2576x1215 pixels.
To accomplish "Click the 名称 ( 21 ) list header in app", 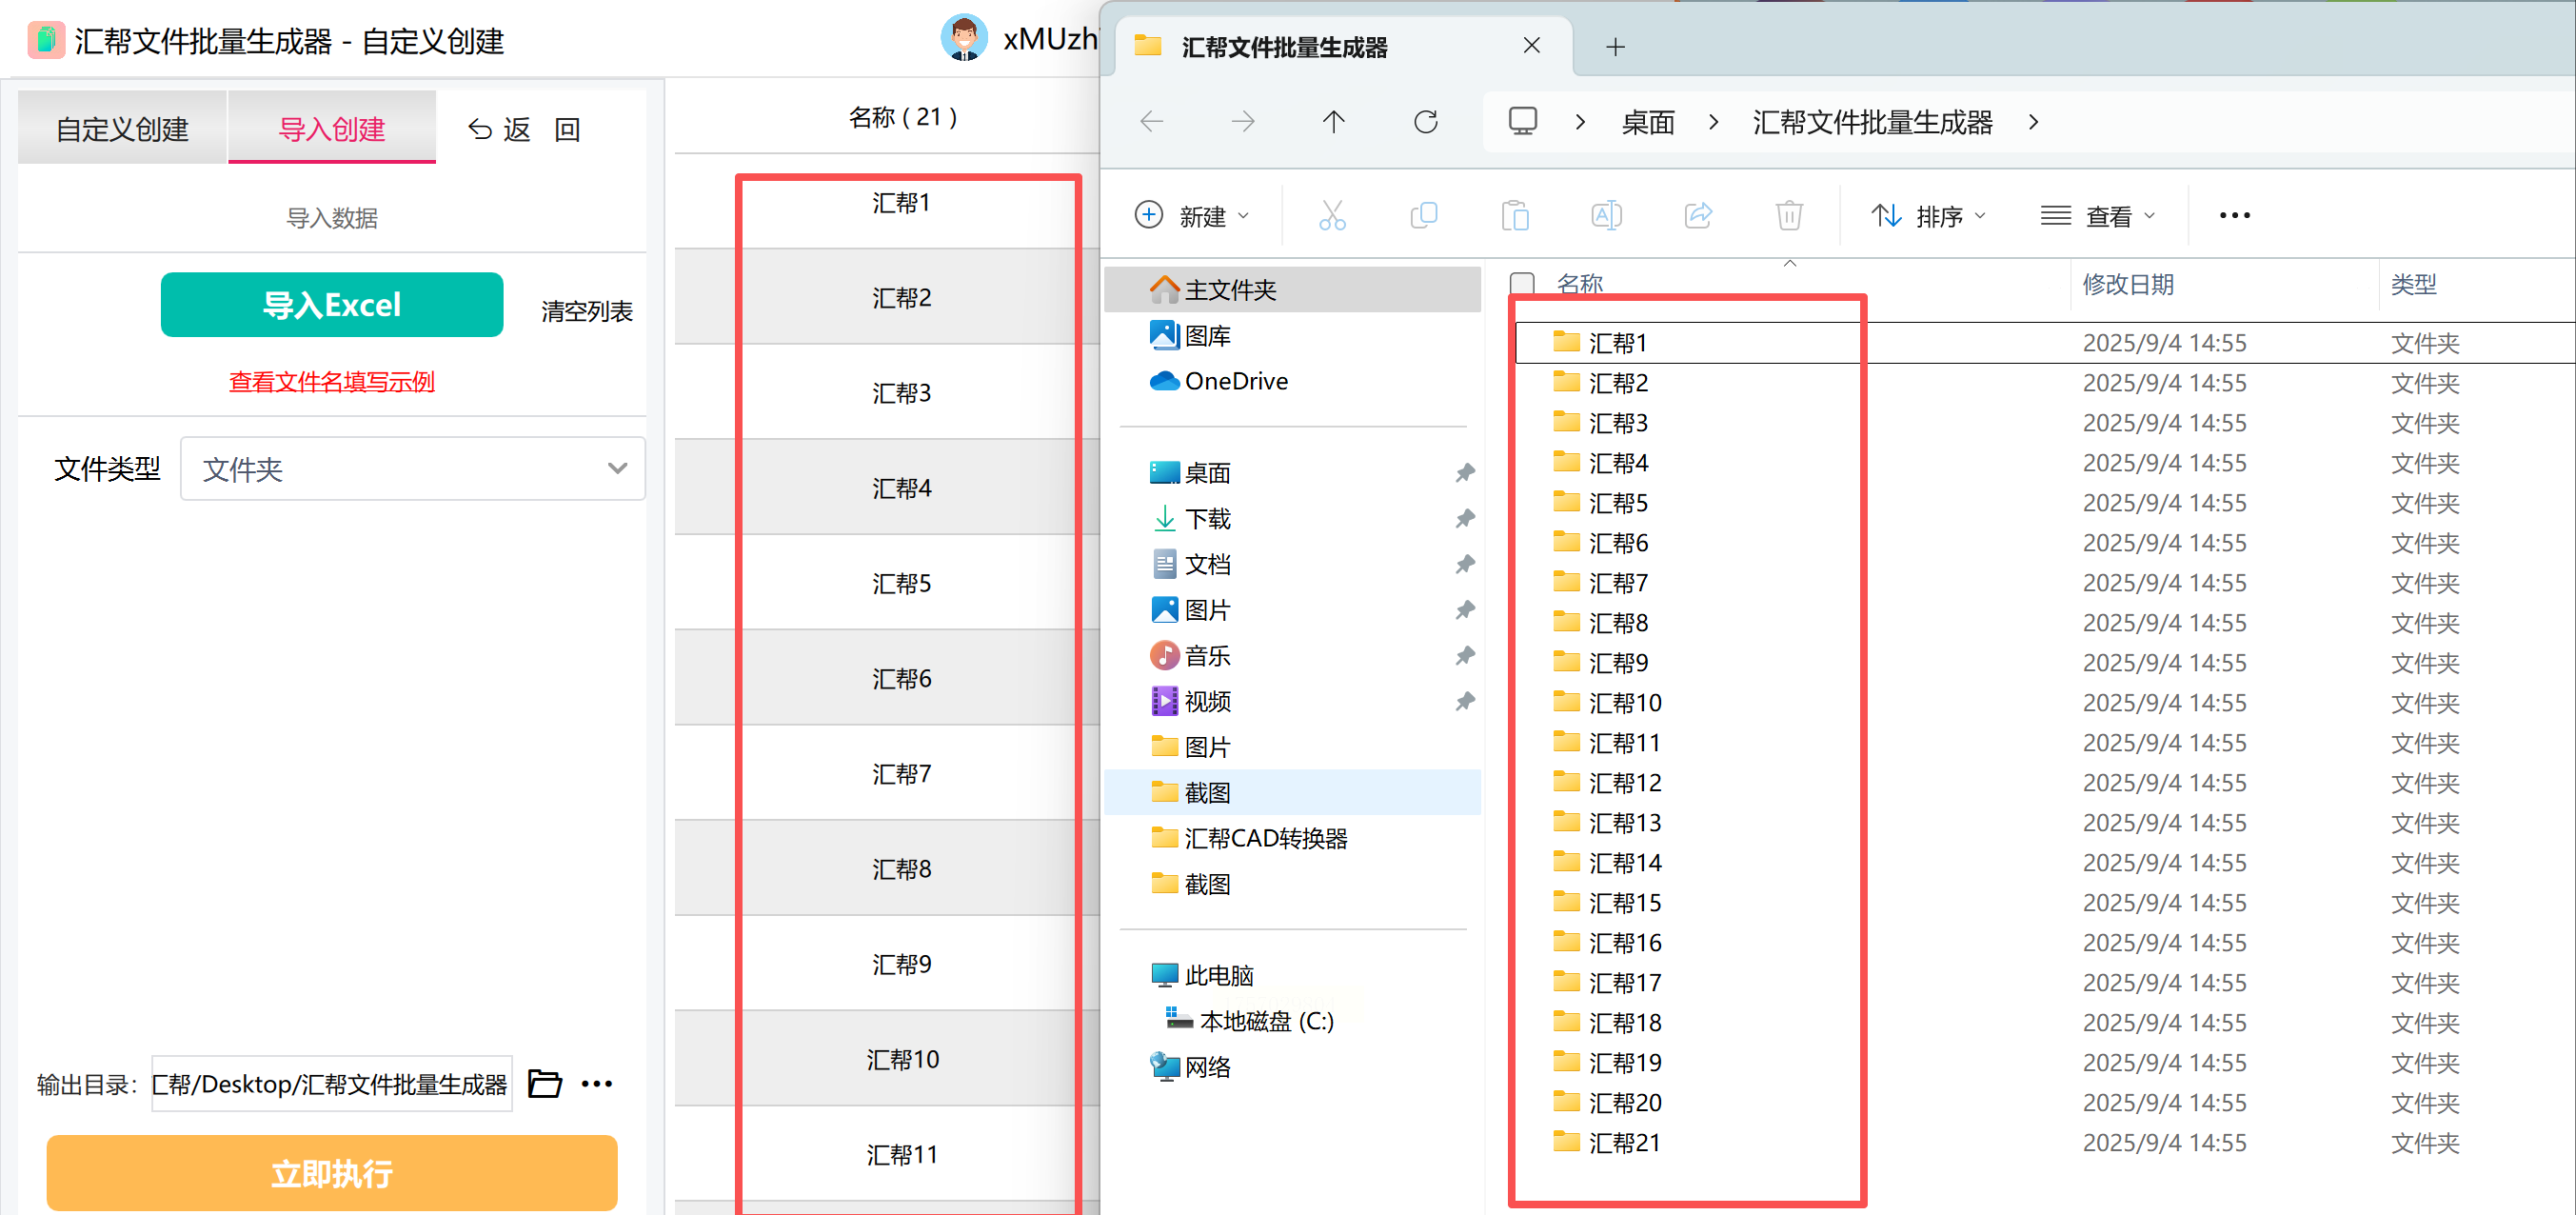I will [902, 117].
